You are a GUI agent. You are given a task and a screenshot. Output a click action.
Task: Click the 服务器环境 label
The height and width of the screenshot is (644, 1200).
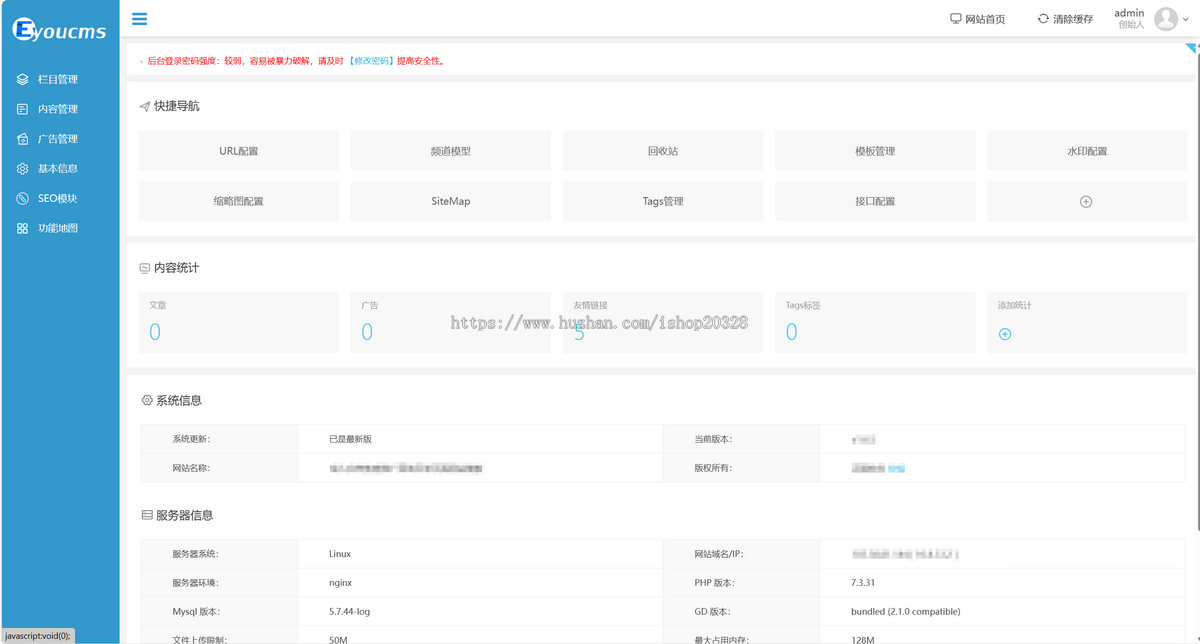tap(195, 583)
